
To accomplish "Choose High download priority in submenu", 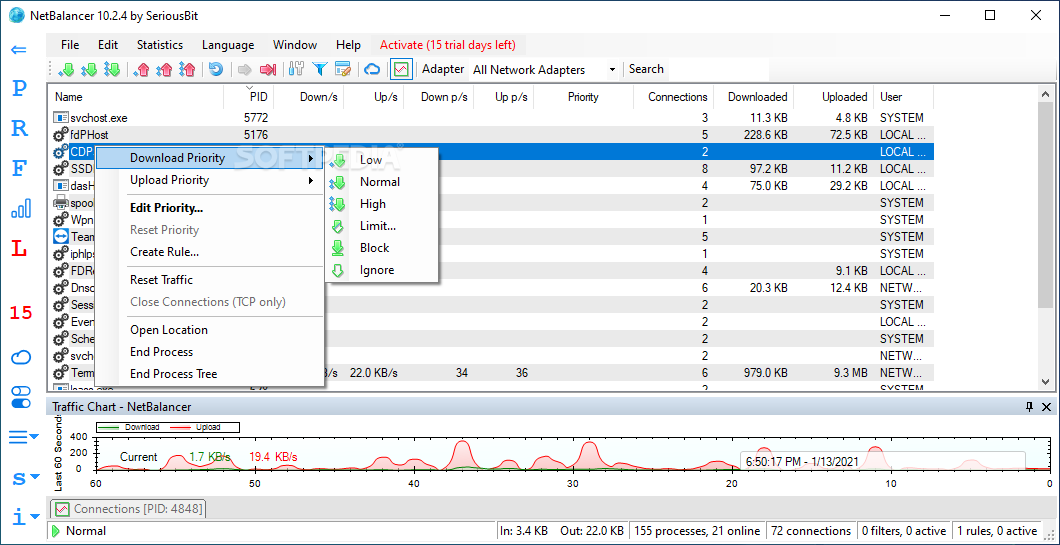I will 383,204.
